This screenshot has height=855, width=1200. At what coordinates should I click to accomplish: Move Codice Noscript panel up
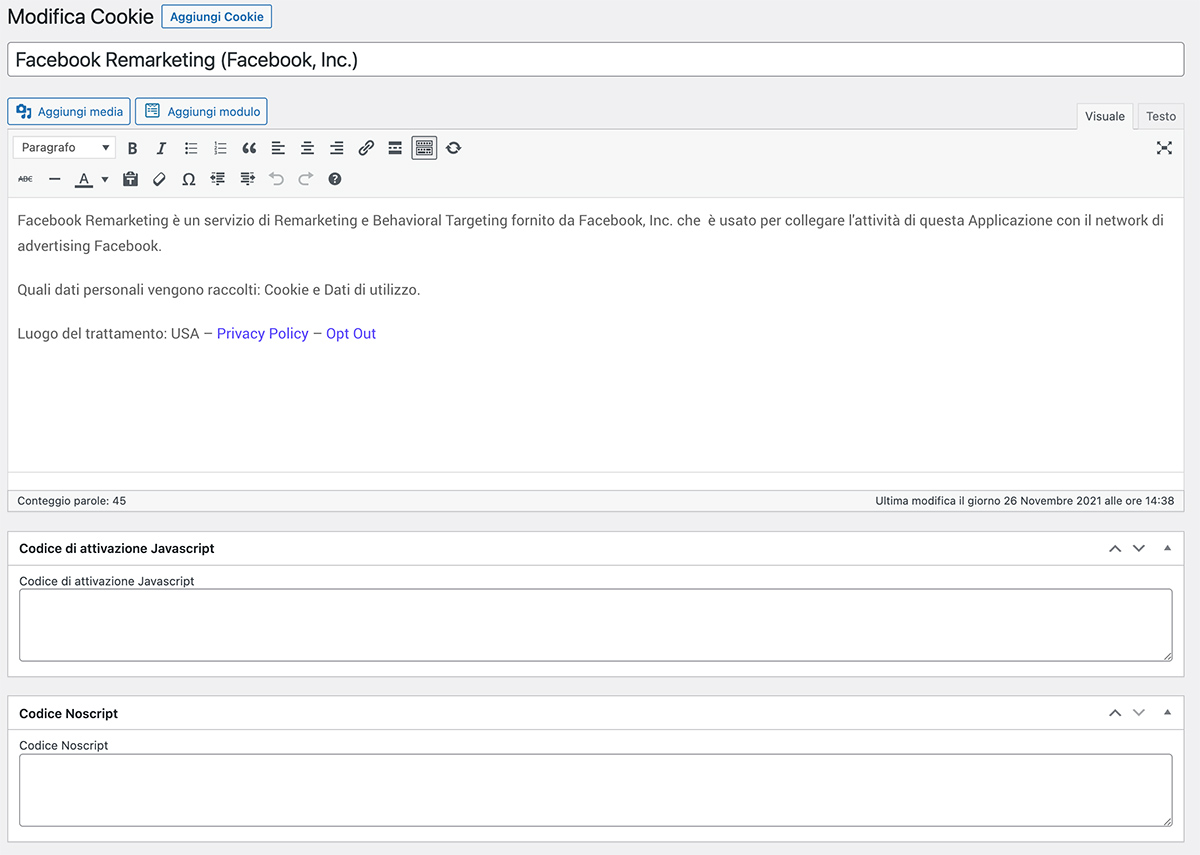pos(1115,713)
